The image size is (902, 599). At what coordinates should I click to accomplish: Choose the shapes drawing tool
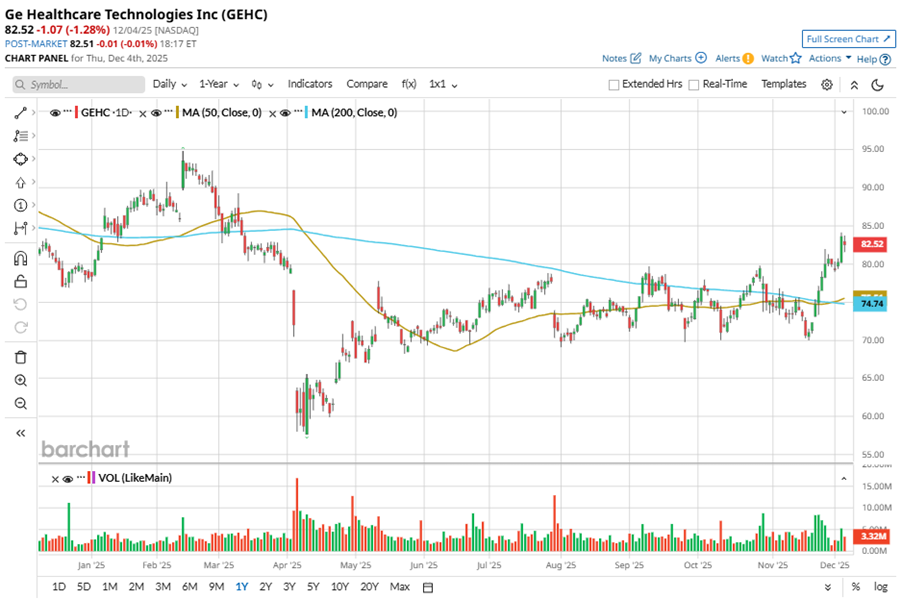20,159
